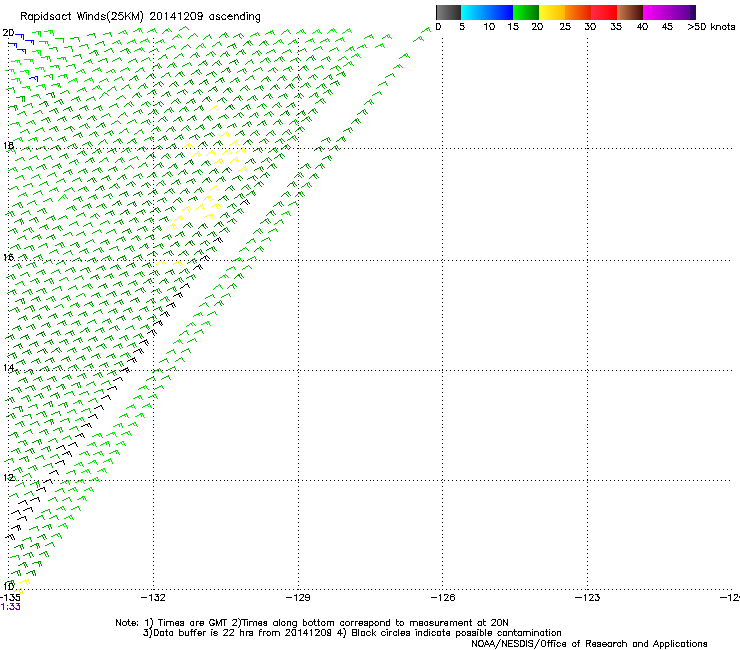Viewport: 740px width, 650px height.
Task: Click the note line '3)Data buffer is 22 hrs'
Action: click(352, 633)
